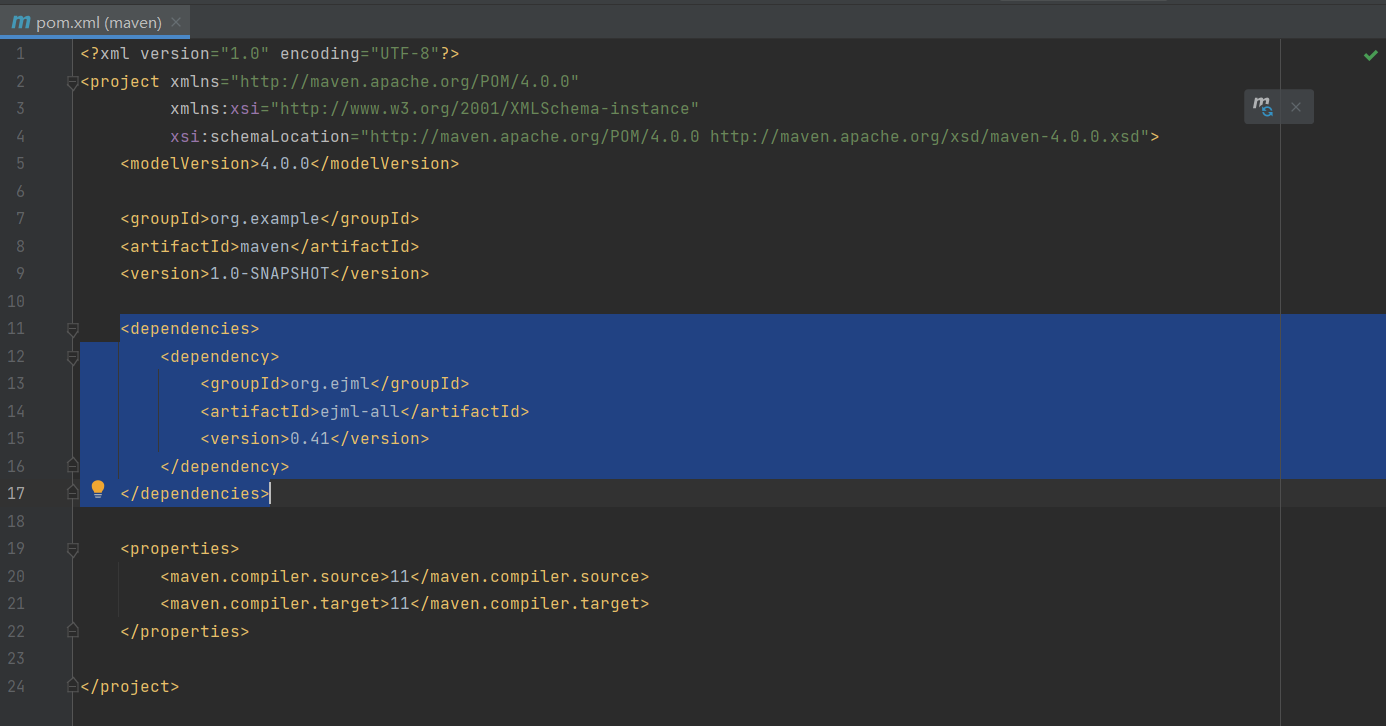
Task: Close the pom.xml (maven) editor tab
Action: [176, 22]
